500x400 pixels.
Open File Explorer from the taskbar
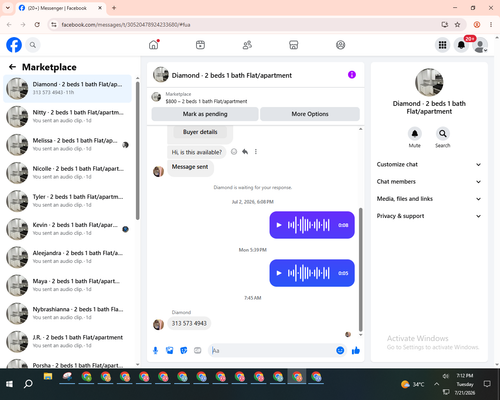pyautogui.click(x=48, y=377)
